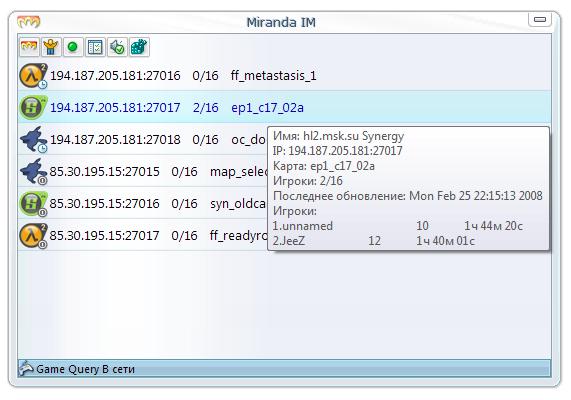The image size is (571, 400).
Task: Open the options checklist toolbar icon
Action: tap(95, 47)
